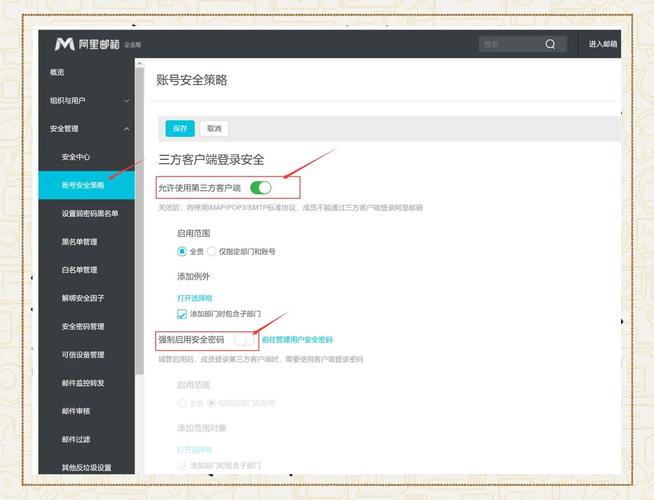Click the Alibaba Mail M logo

pyautogui.click(x=65, y=44)
